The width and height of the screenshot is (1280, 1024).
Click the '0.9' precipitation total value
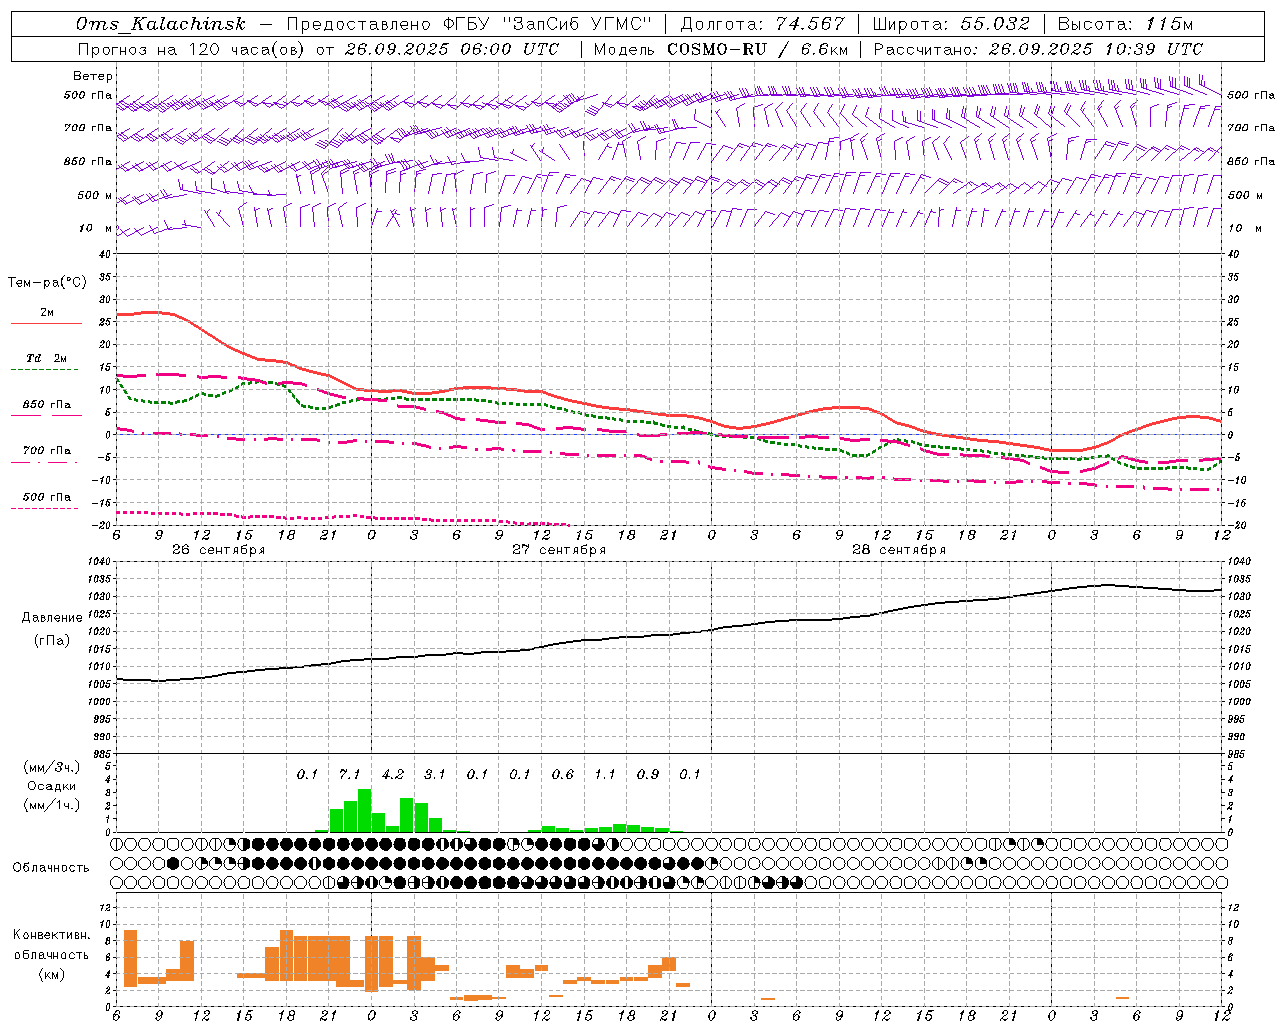click(648, 774)
